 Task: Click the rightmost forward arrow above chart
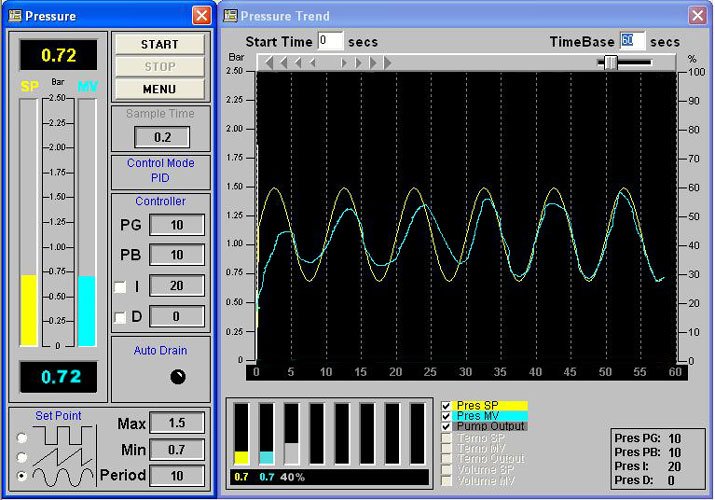tap(387, 62)
